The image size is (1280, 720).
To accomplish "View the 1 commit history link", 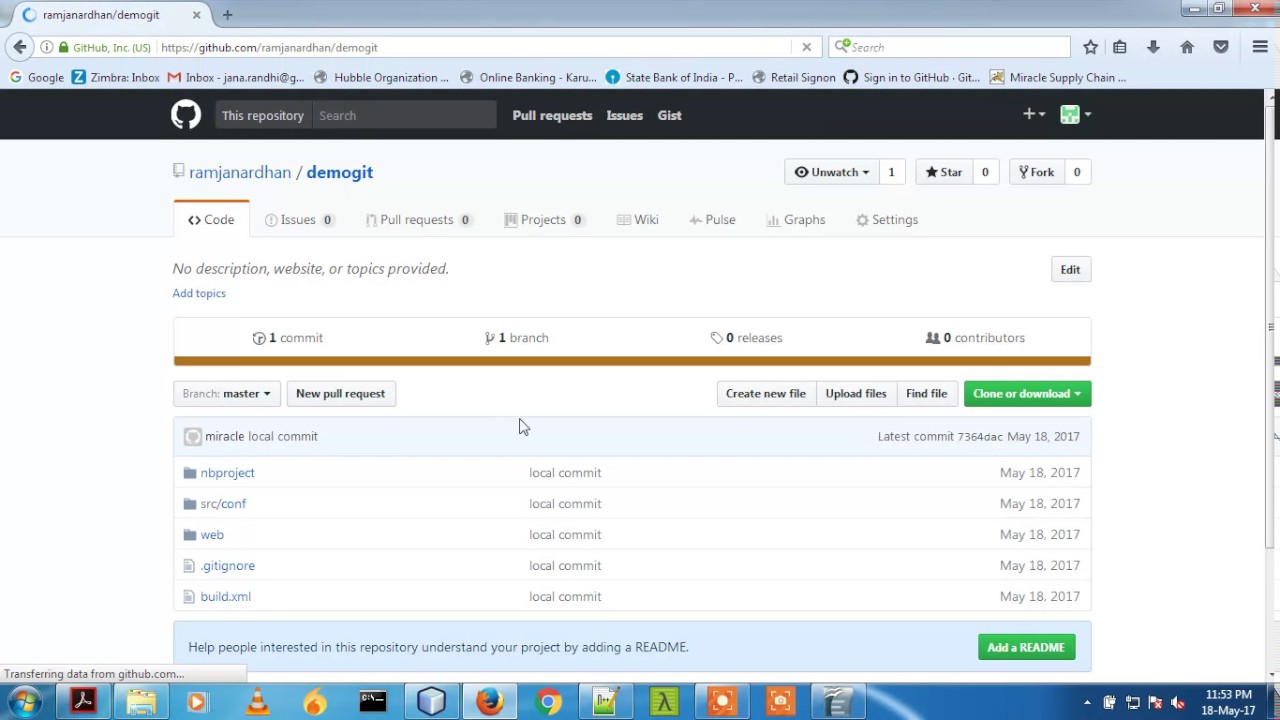I will point(288,338).
